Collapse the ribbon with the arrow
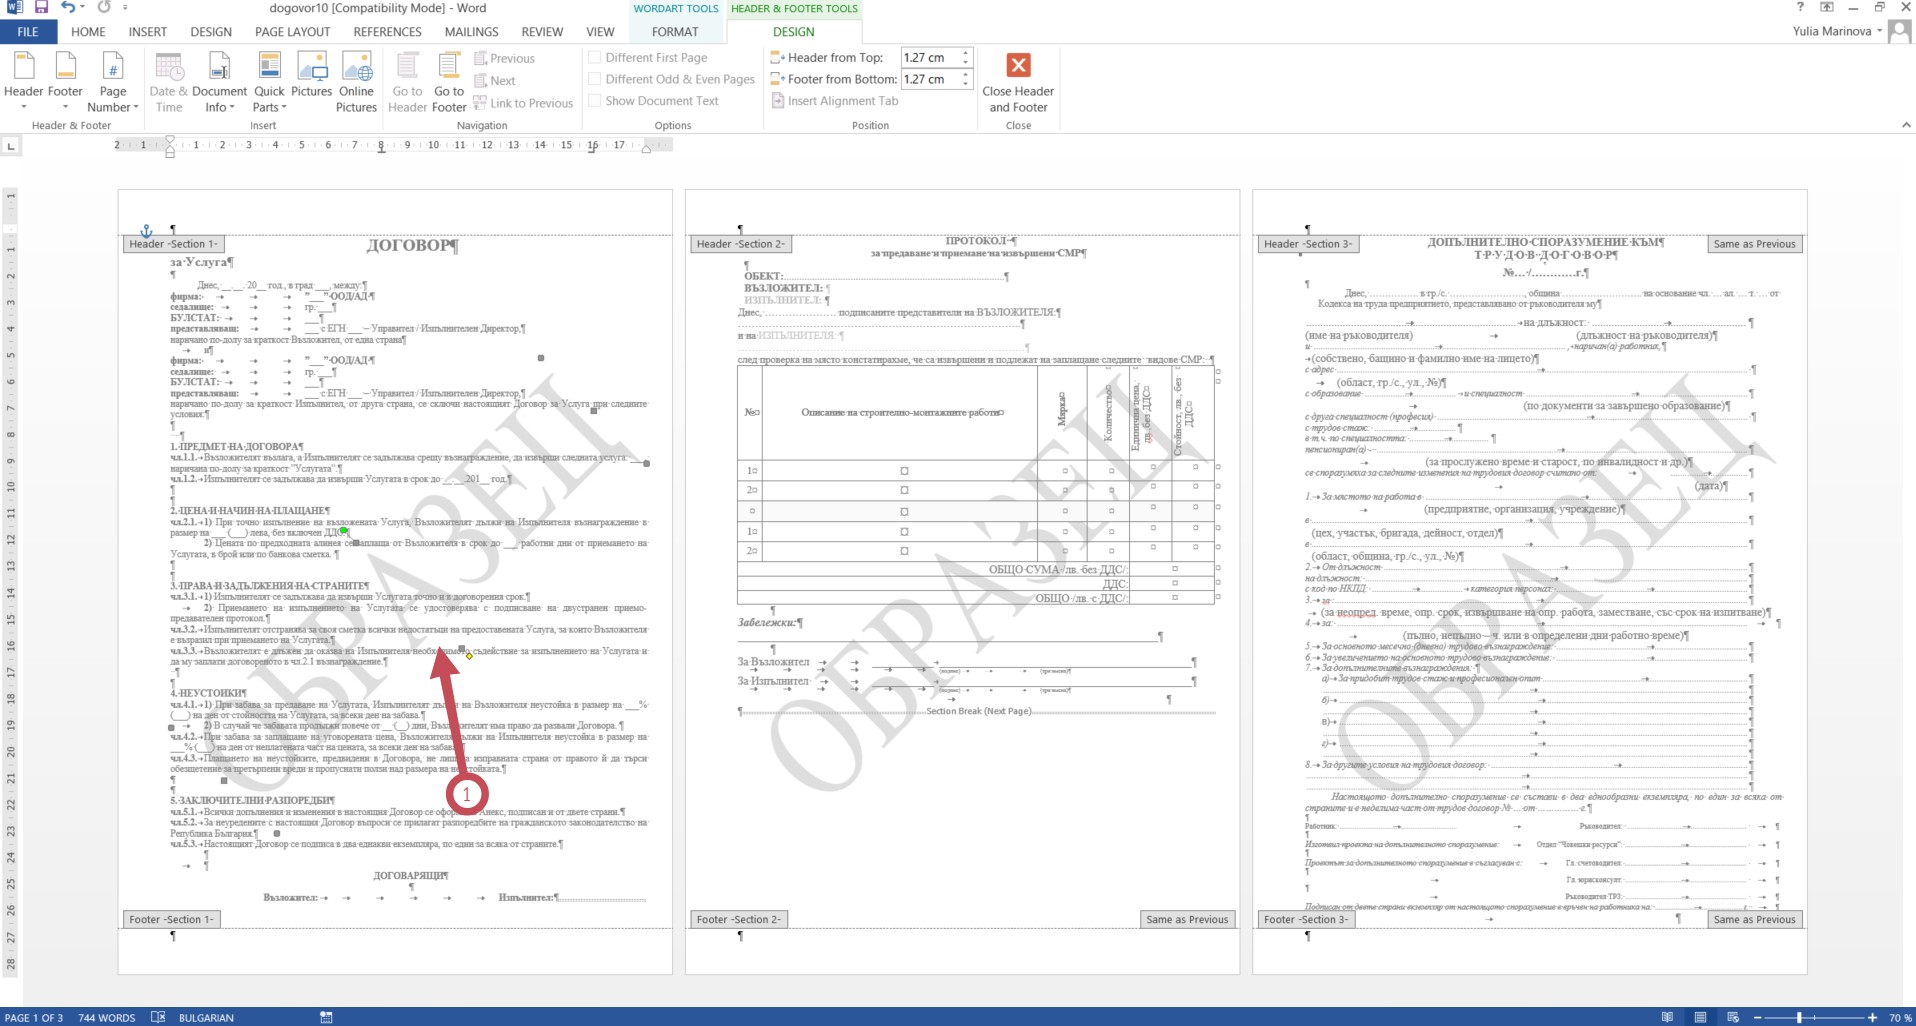The width and height of the screenshot is (1916, 1026). click(x=1906, y=125)
